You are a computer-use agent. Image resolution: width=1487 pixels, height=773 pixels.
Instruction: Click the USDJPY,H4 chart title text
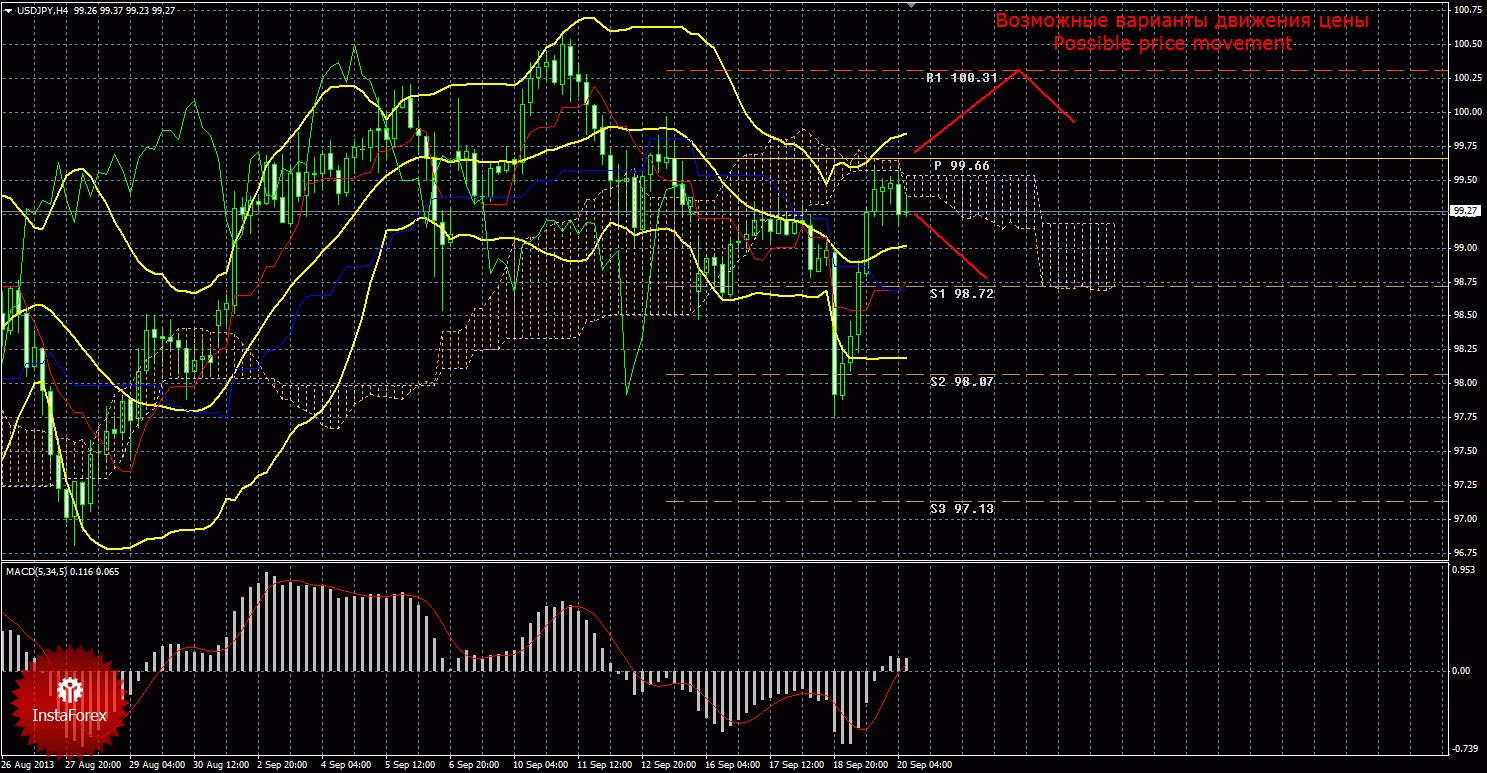click(x=41, y=10)
